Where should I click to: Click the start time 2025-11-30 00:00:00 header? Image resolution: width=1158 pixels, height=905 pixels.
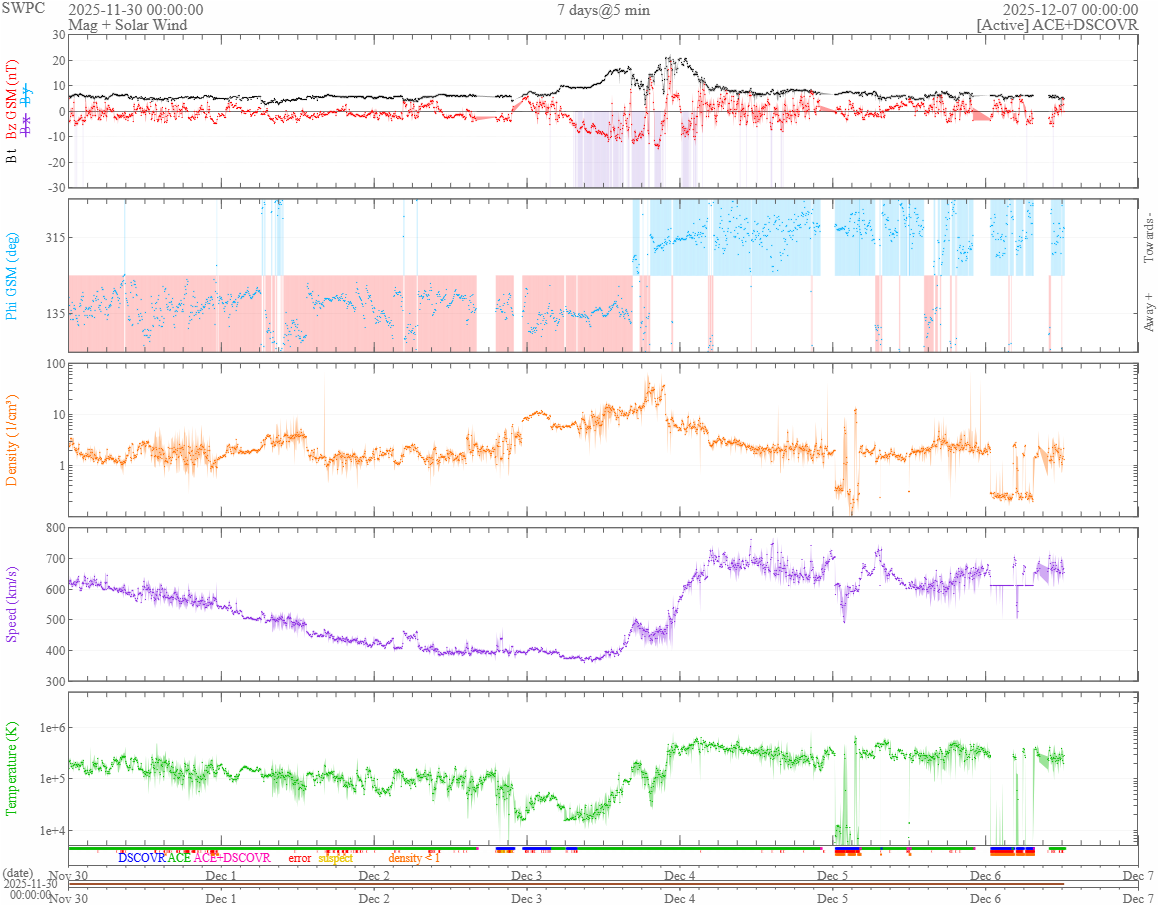pos(136,10)
